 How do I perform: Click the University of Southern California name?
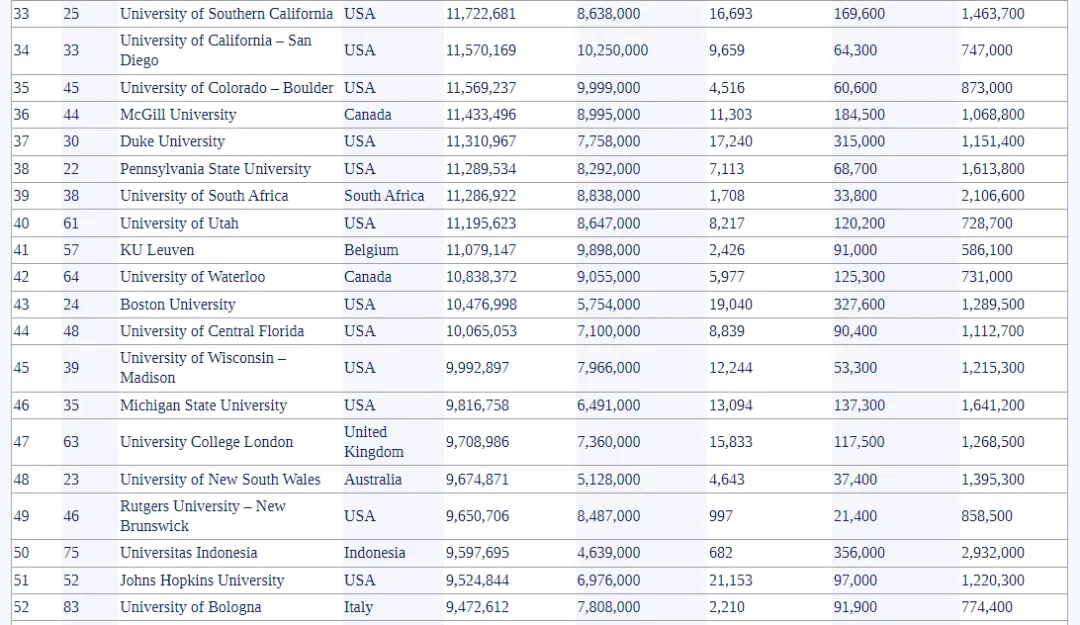[x=226, y=14]
